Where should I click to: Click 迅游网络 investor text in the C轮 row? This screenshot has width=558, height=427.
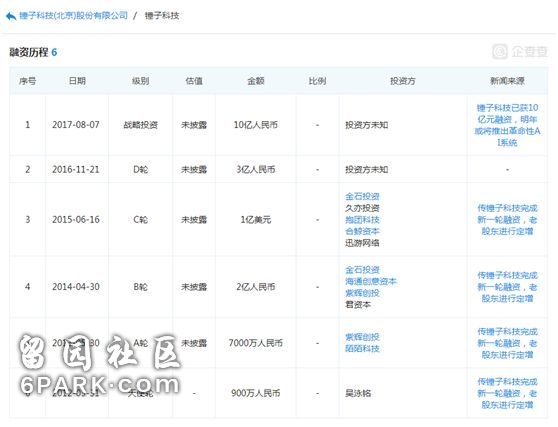362,243
